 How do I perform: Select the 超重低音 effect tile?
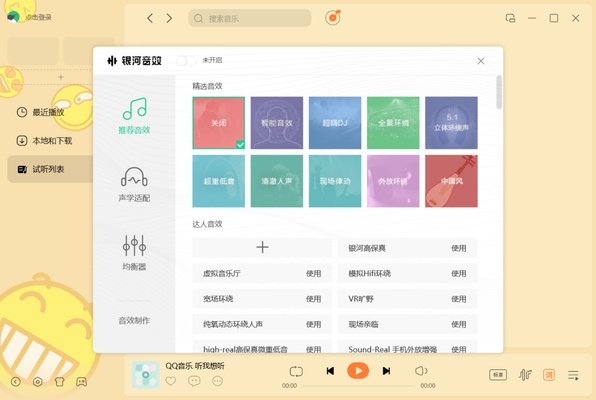[219, 181]
